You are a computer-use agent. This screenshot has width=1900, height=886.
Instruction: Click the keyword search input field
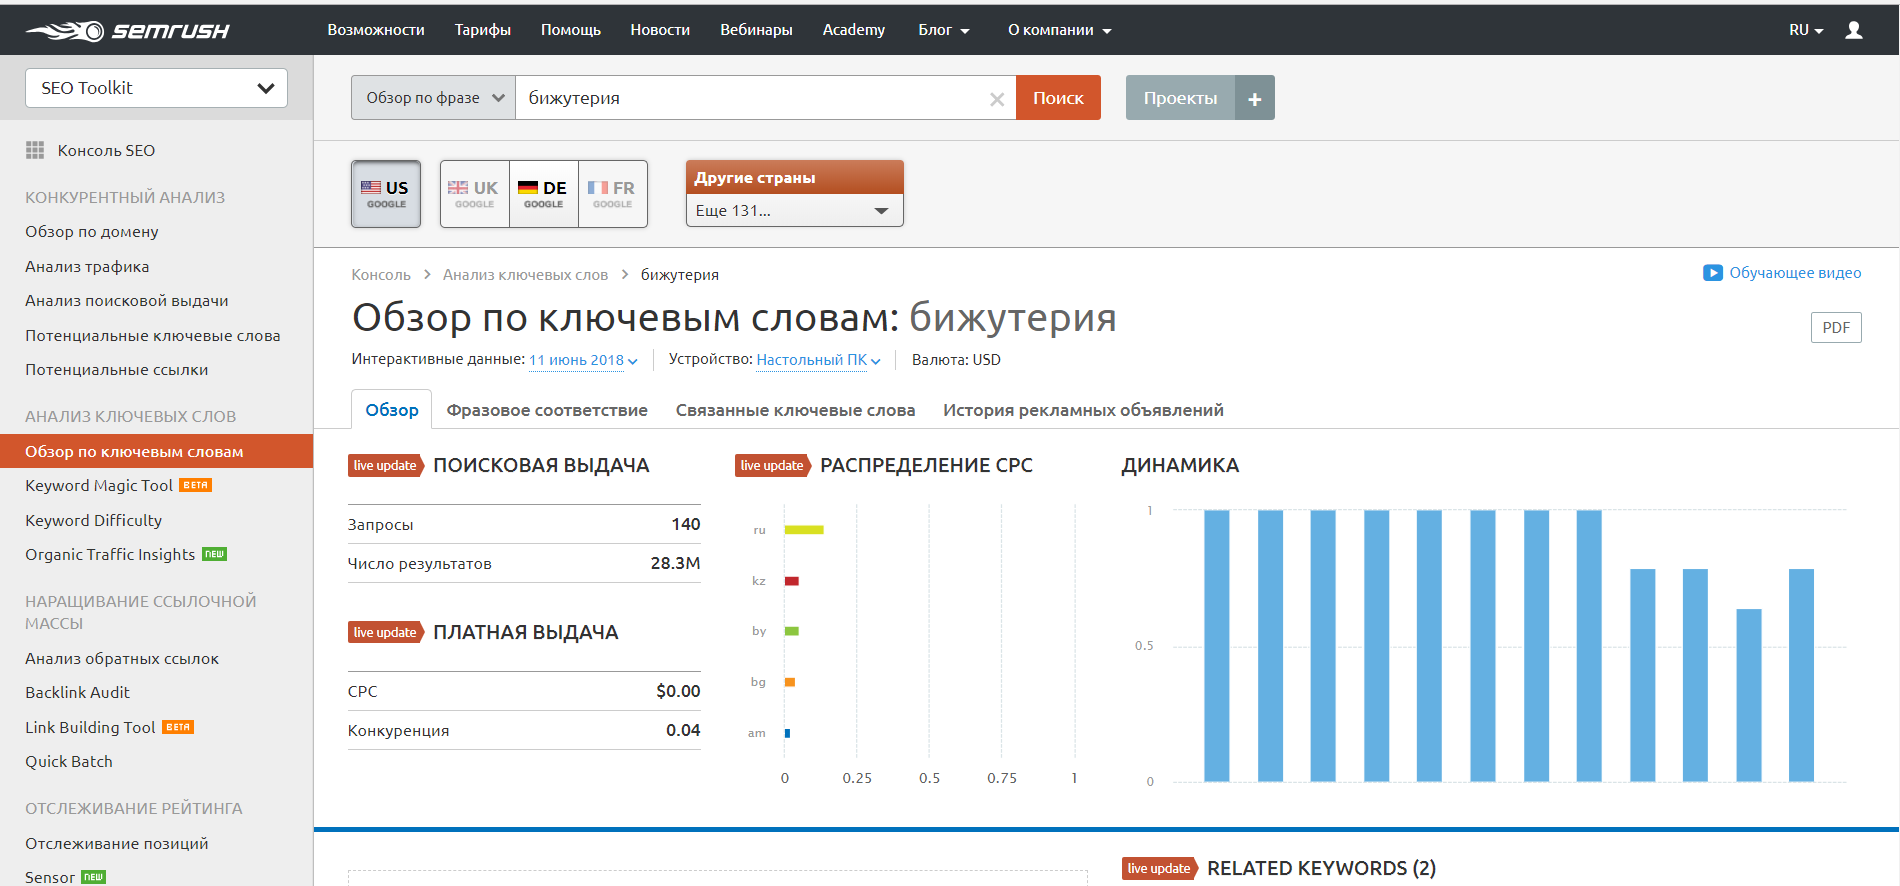point(750,98)
